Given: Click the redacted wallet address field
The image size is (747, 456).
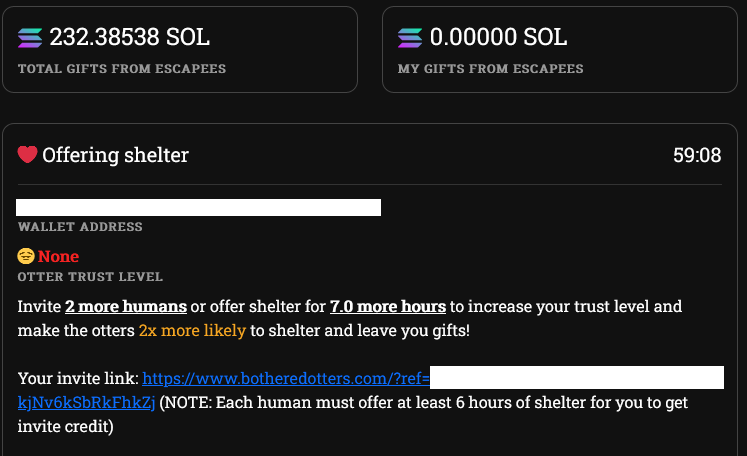Looking at the screenshot, I should [x=199, y=208].
